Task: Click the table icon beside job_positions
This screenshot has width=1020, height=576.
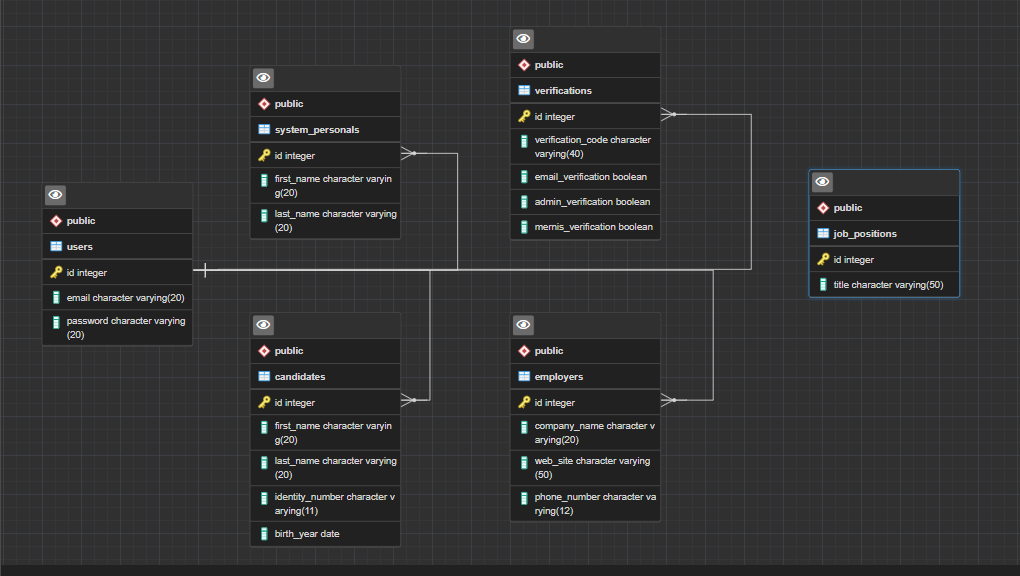Action: (x=823, y=234)
